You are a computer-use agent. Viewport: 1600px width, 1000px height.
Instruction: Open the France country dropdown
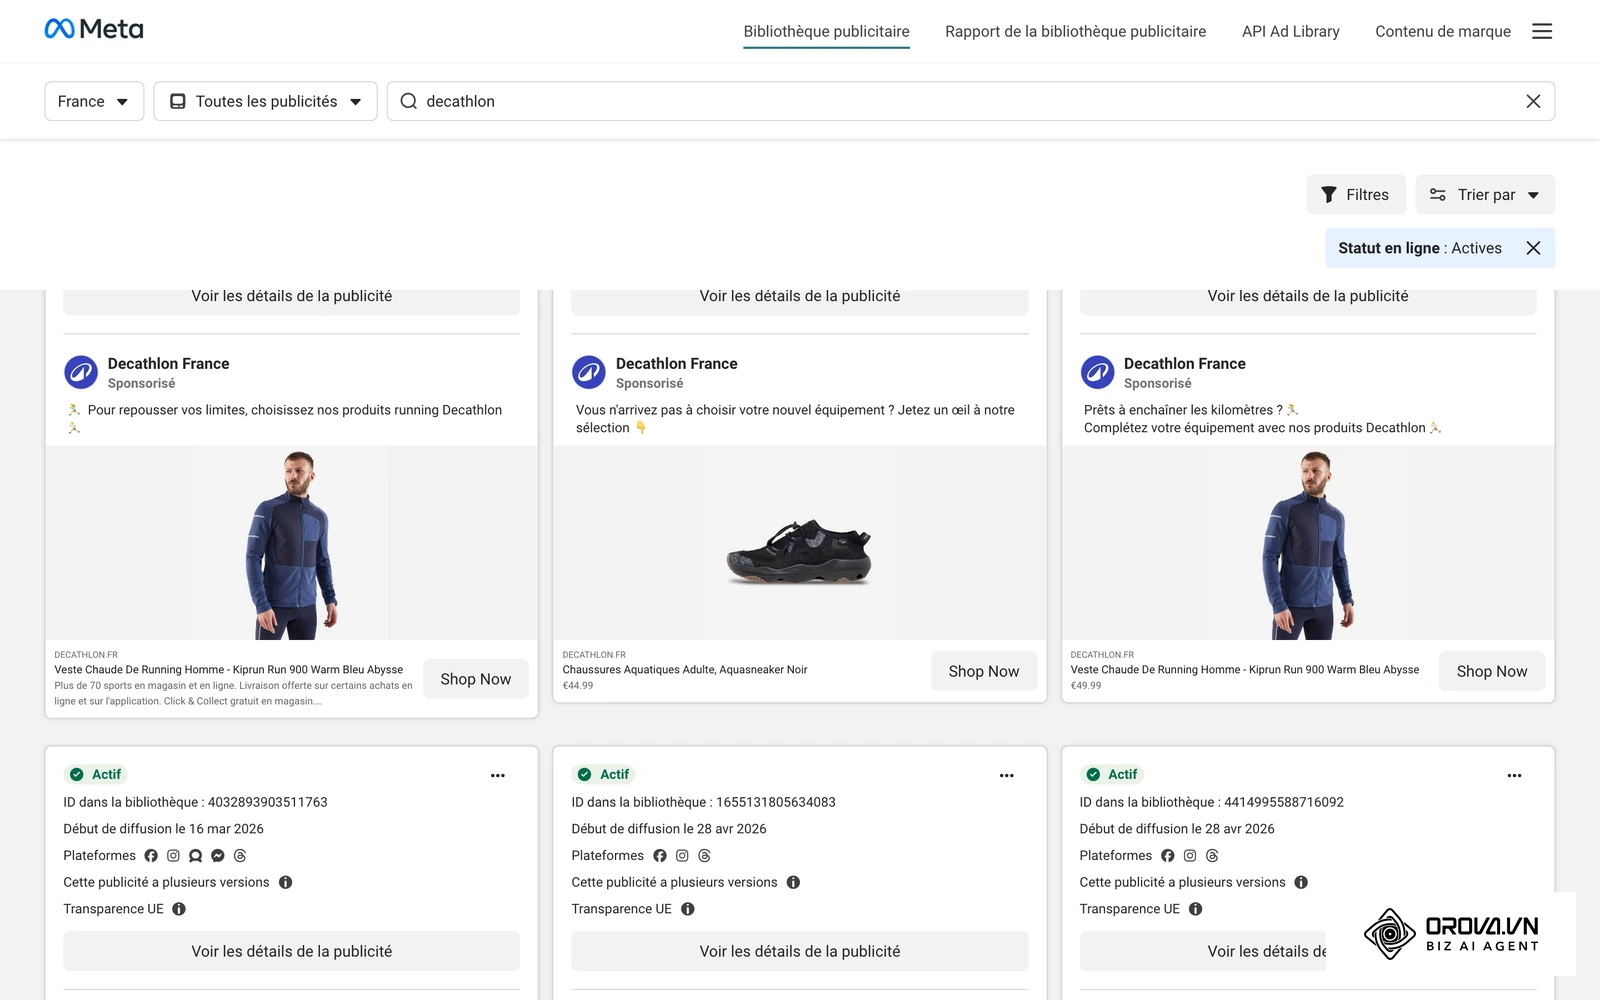(x=94, y=101)
